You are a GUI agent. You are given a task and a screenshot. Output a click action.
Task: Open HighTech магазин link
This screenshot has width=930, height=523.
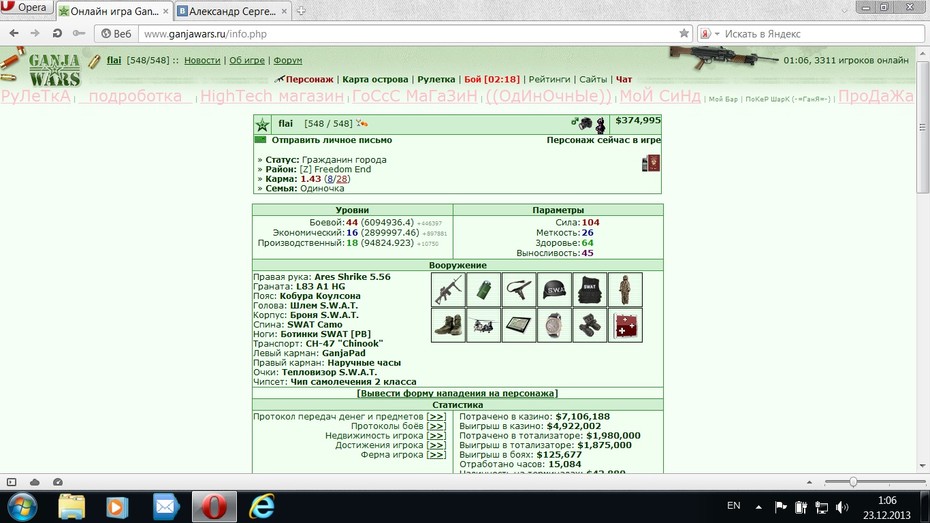[x=272, y=96]
